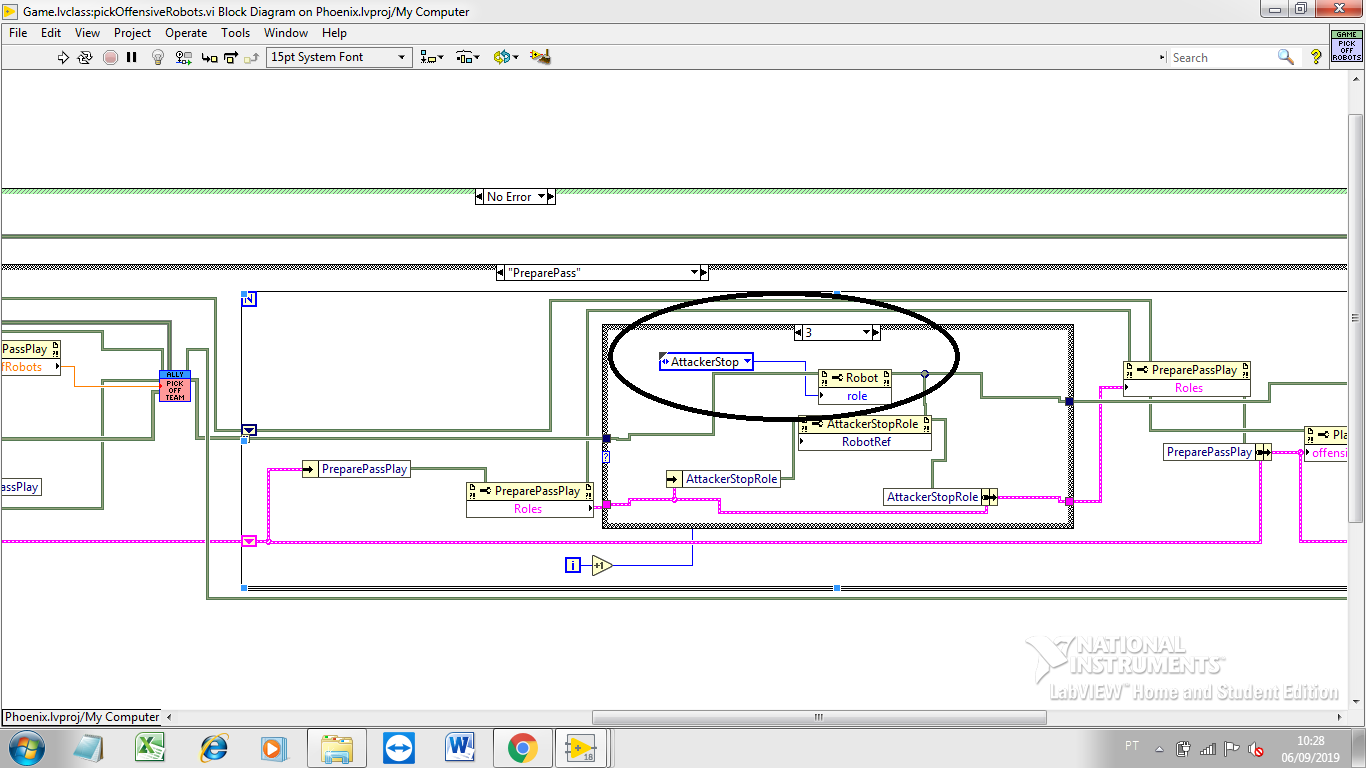1366x772 pixels.
Task: Open the Operate menu
Action: (x=186, y=33)
